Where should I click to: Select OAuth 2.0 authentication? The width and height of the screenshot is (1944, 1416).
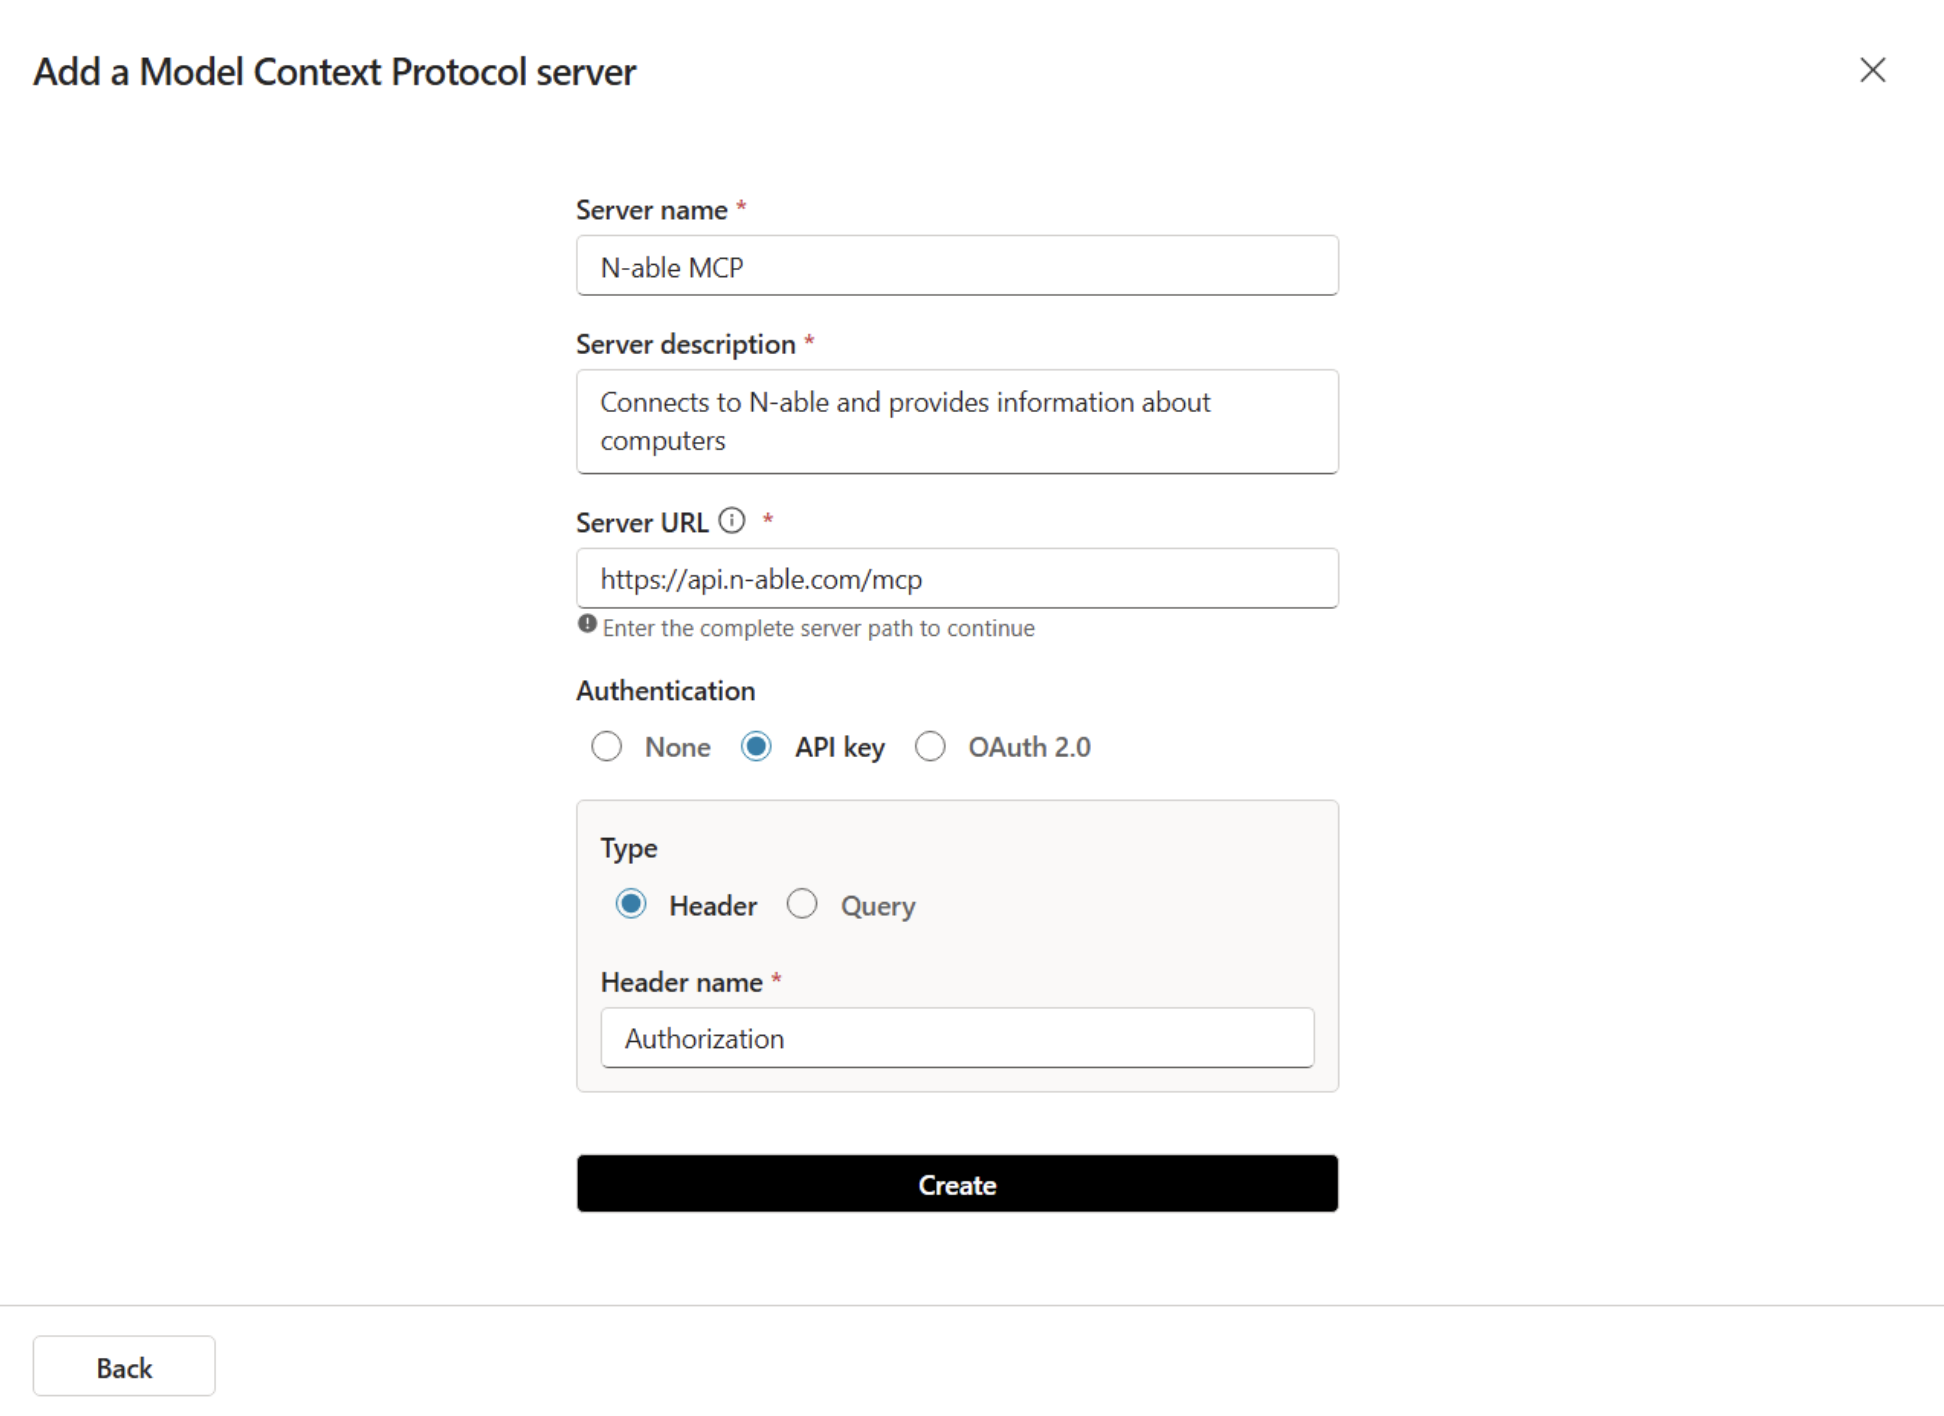(931, 746)
